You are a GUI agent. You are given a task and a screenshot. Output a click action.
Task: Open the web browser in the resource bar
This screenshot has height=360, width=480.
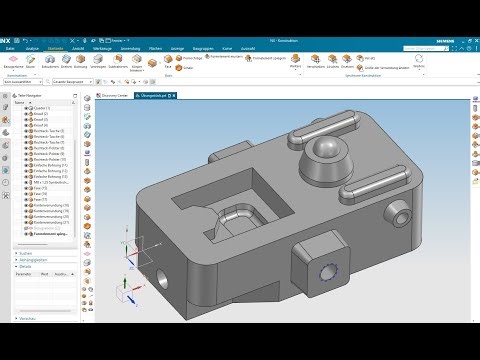click(x=5, y=170)
